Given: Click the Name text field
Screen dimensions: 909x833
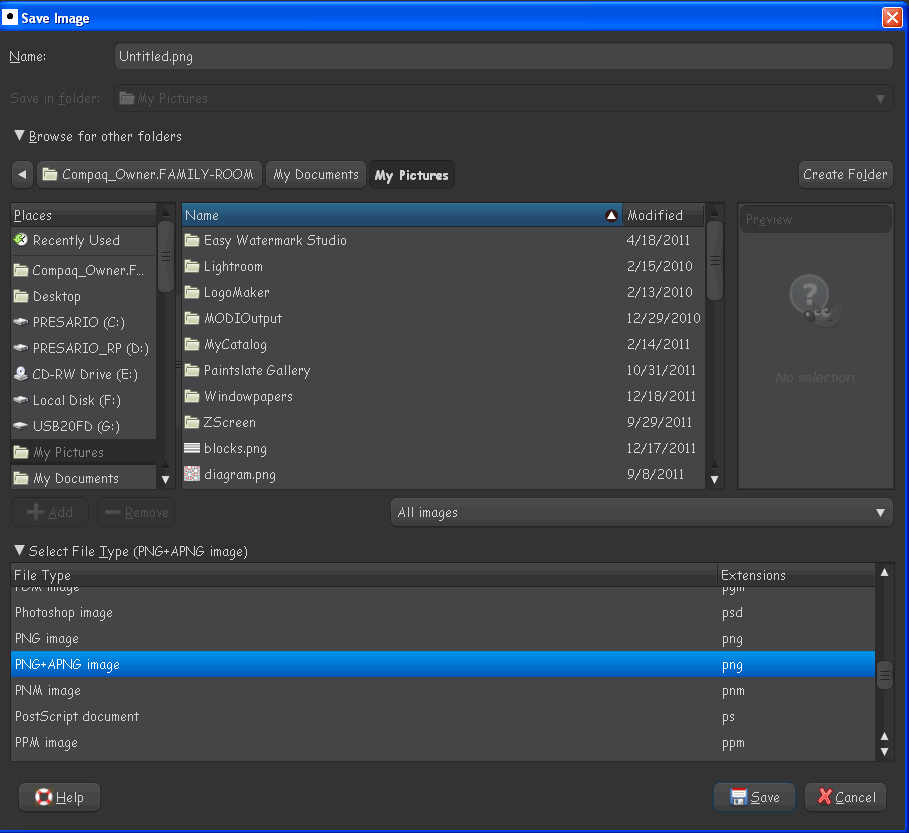Looking at the screenshot, I should coord(504,56).
